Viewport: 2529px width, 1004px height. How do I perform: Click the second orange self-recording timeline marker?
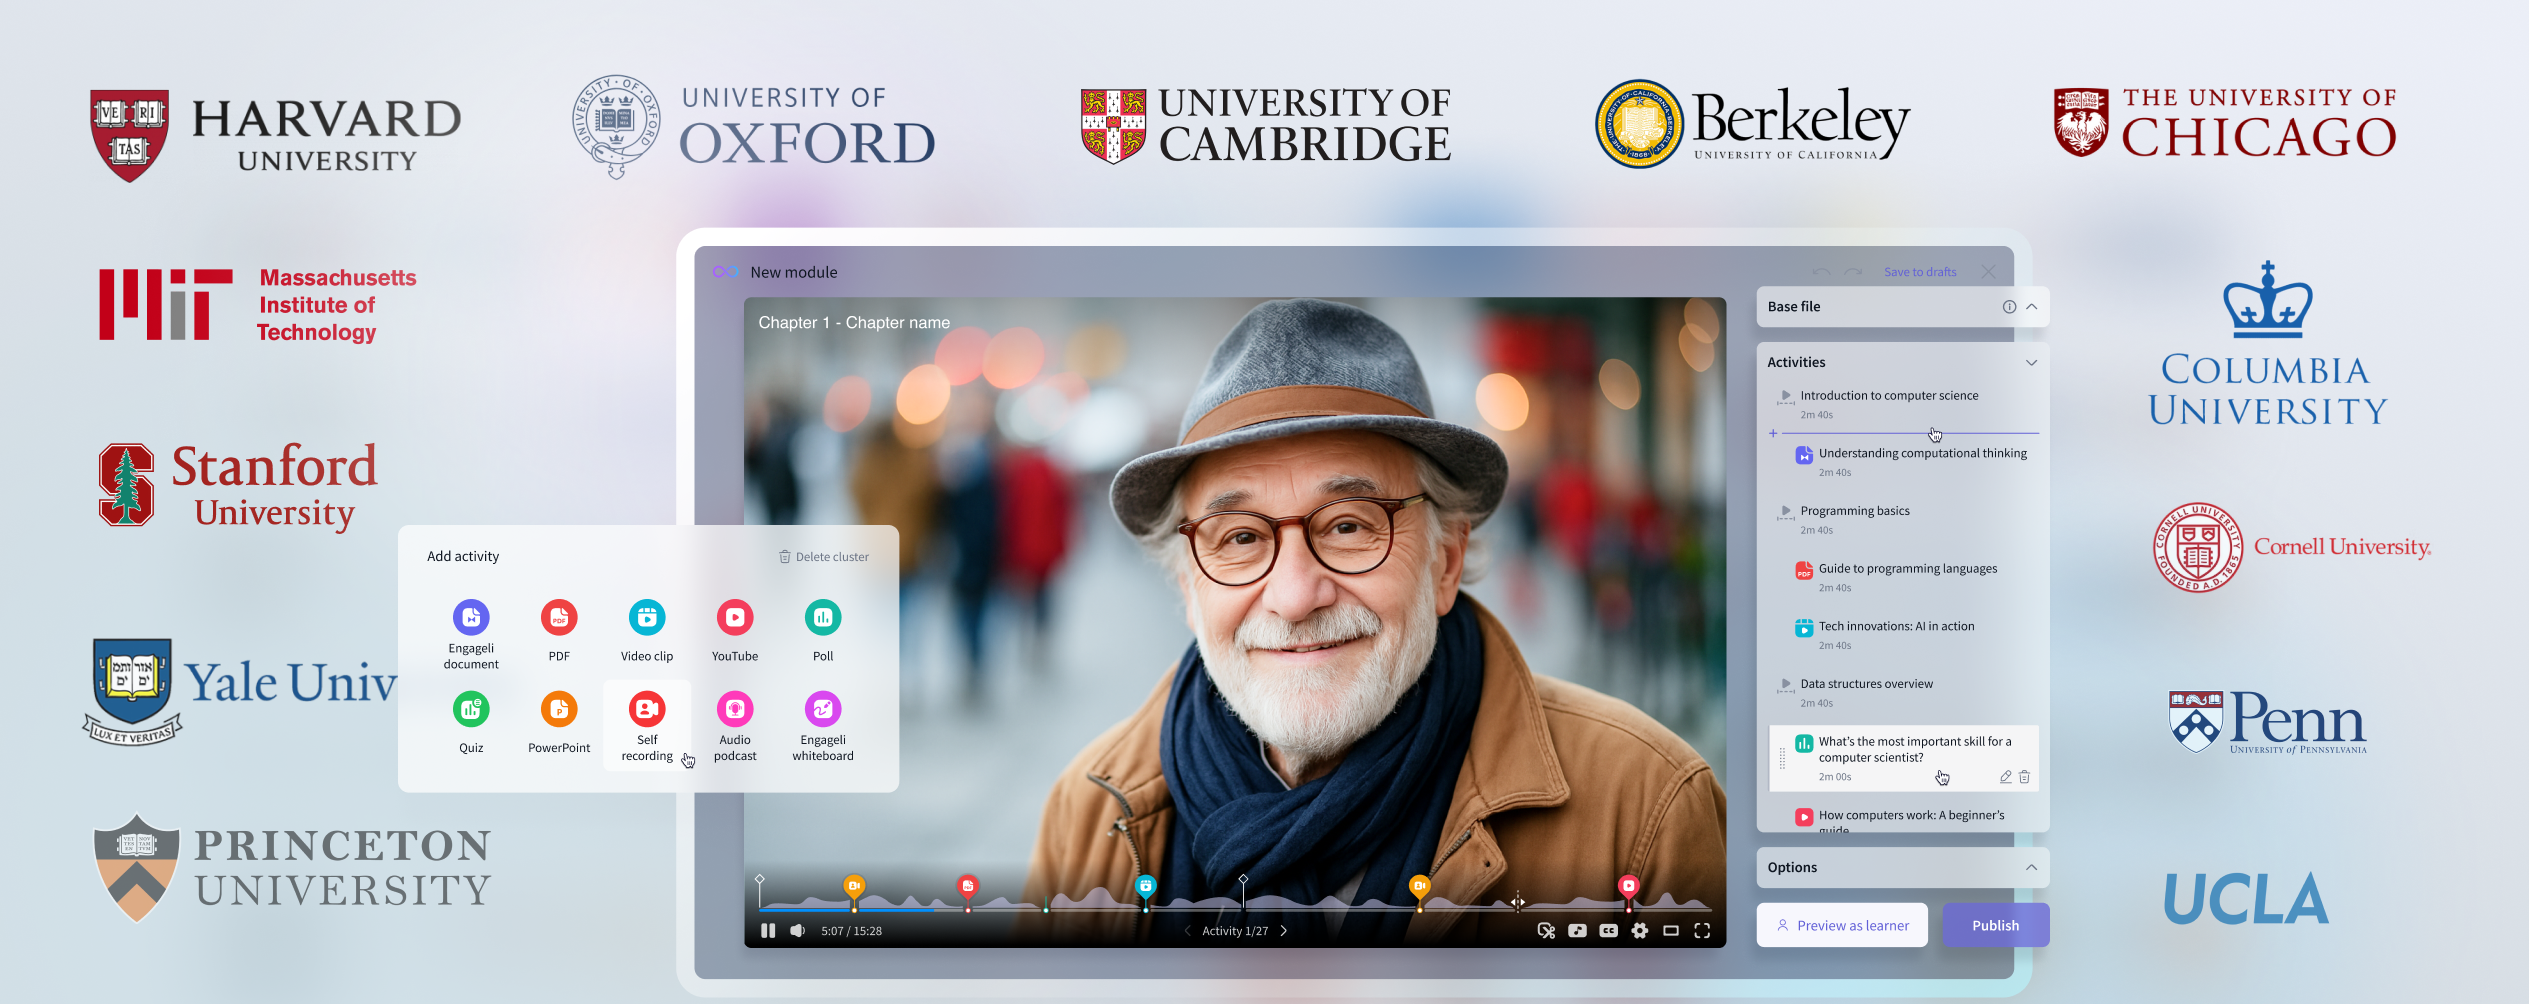pyautogui.click(x=1419, y=886)
